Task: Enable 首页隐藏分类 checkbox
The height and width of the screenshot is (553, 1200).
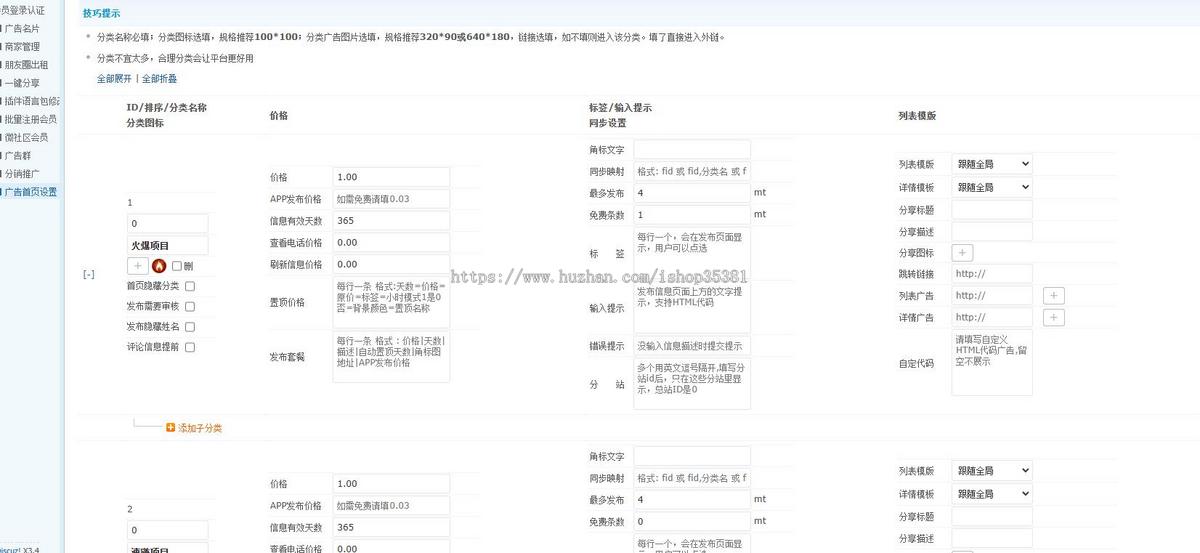Action: tap(190, 286)
